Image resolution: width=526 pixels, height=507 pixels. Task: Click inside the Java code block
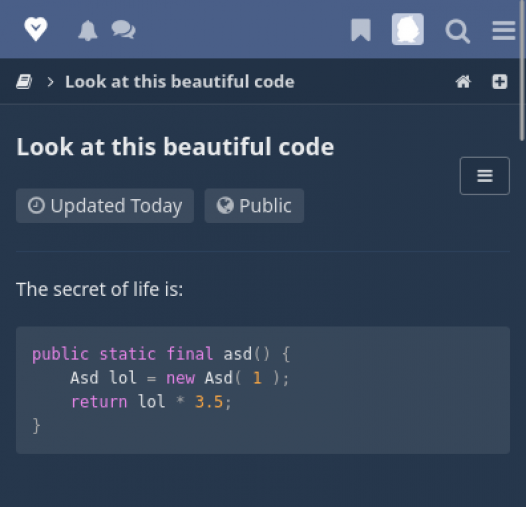click(263, 390)
